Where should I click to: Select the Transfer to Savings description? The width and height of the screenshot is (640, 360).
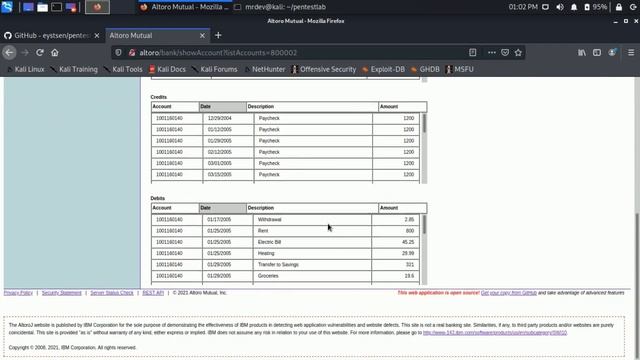[x=278, y=264]
